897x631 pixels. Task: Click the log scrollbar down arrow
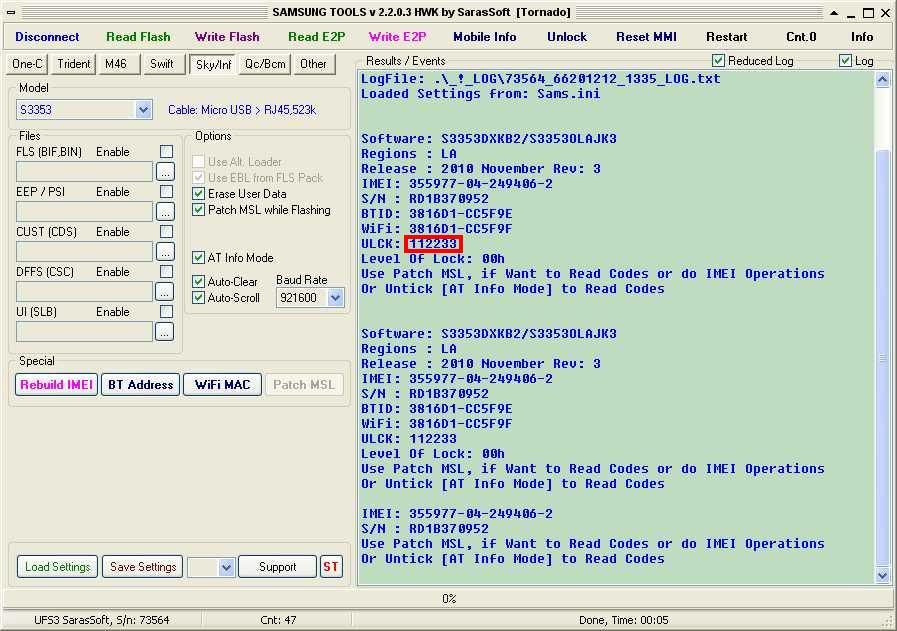click(882, 576)
